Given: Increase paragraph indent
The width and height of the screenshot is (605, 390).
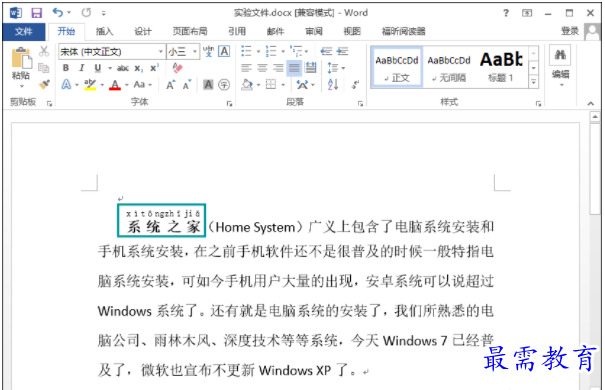Looking at the screenshot, I should tap(343, 51).
